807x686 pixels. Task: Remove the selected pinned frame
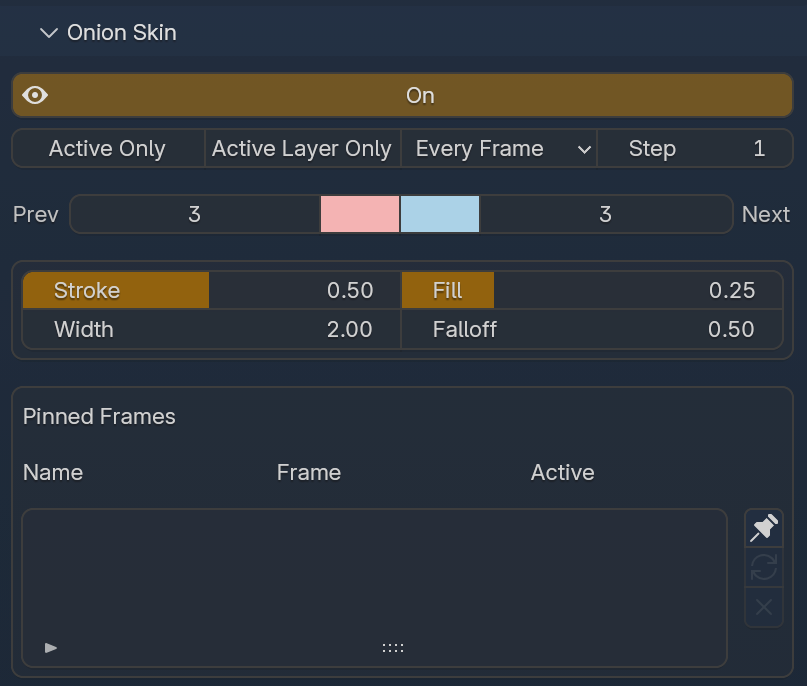(x=763, y=607)
